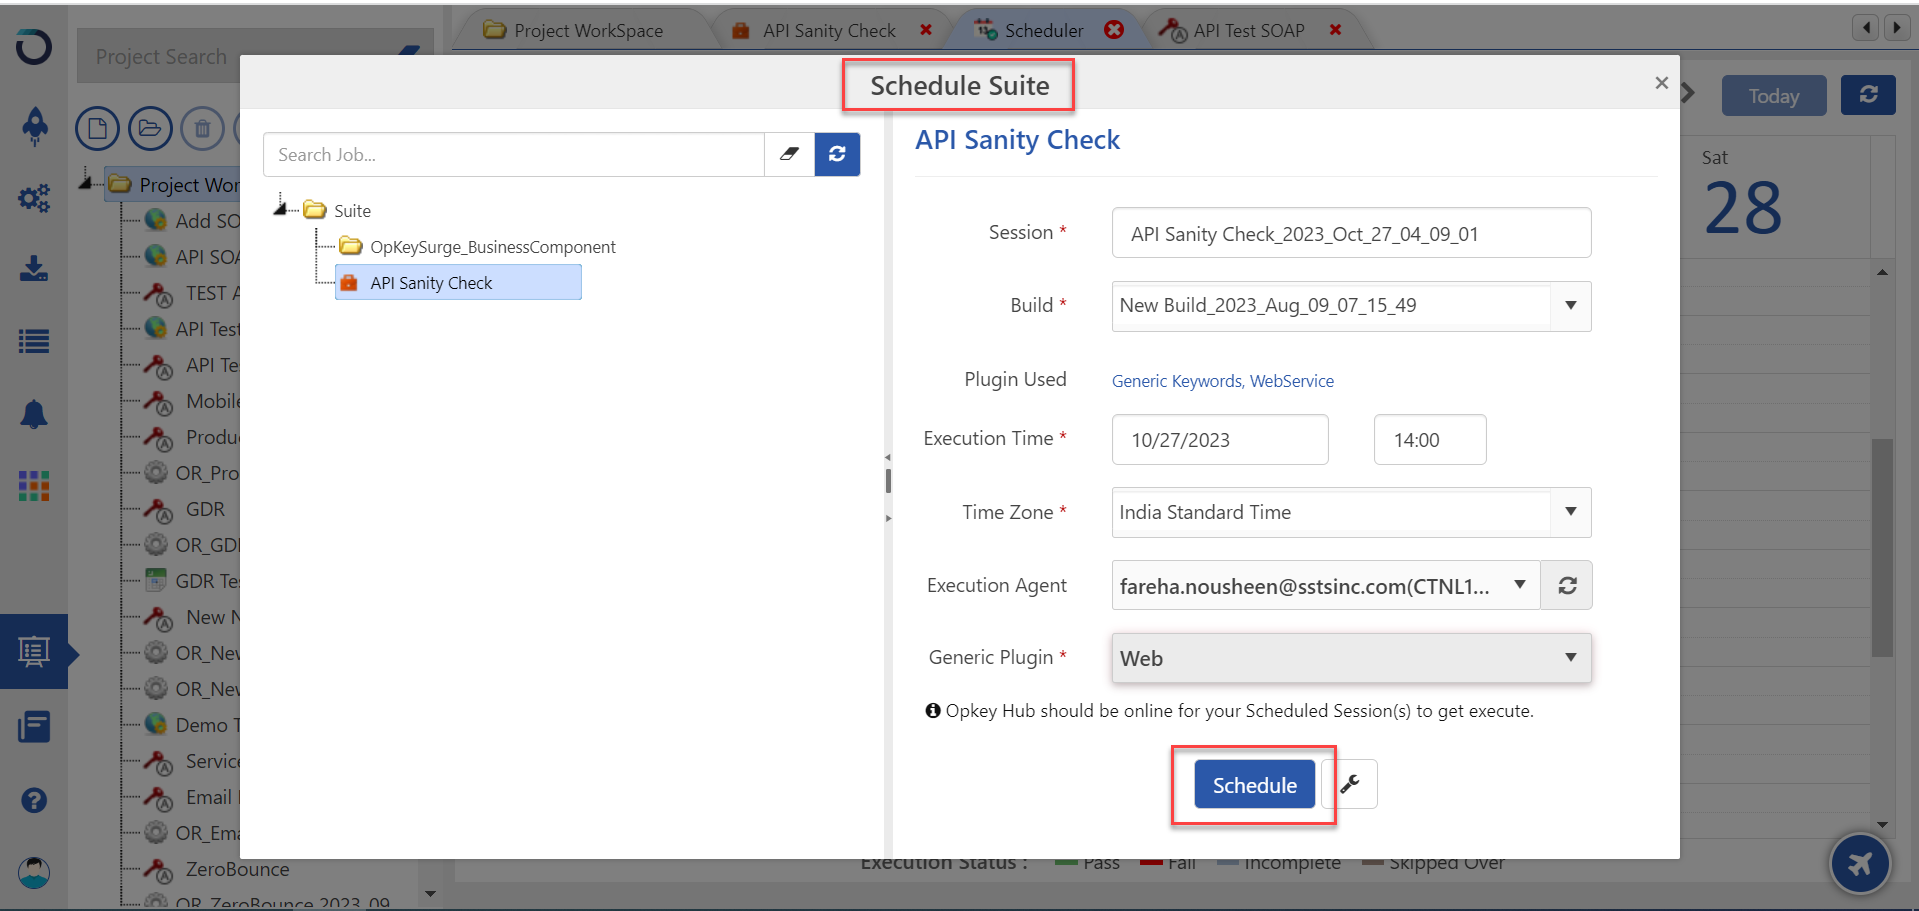Click the airplane floating button

click(1860, 863)
